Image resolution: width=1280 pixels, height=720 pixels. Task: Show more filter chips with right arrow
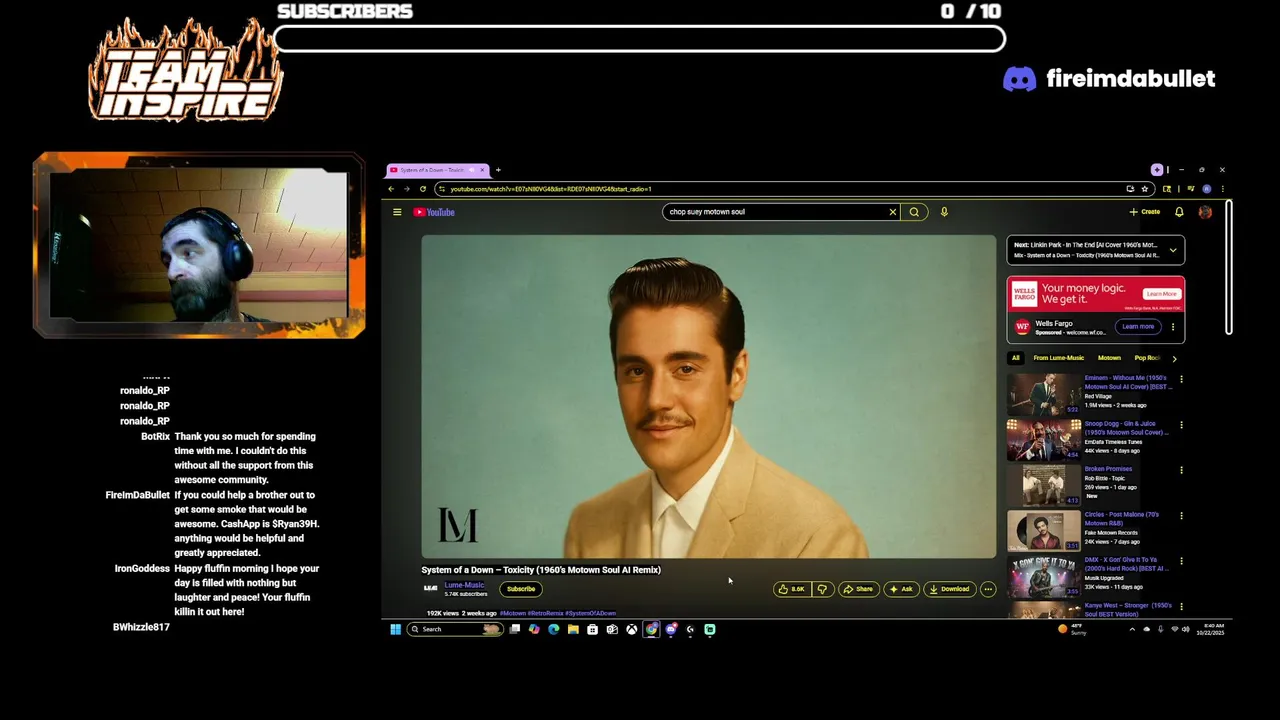coord(1174,358)
